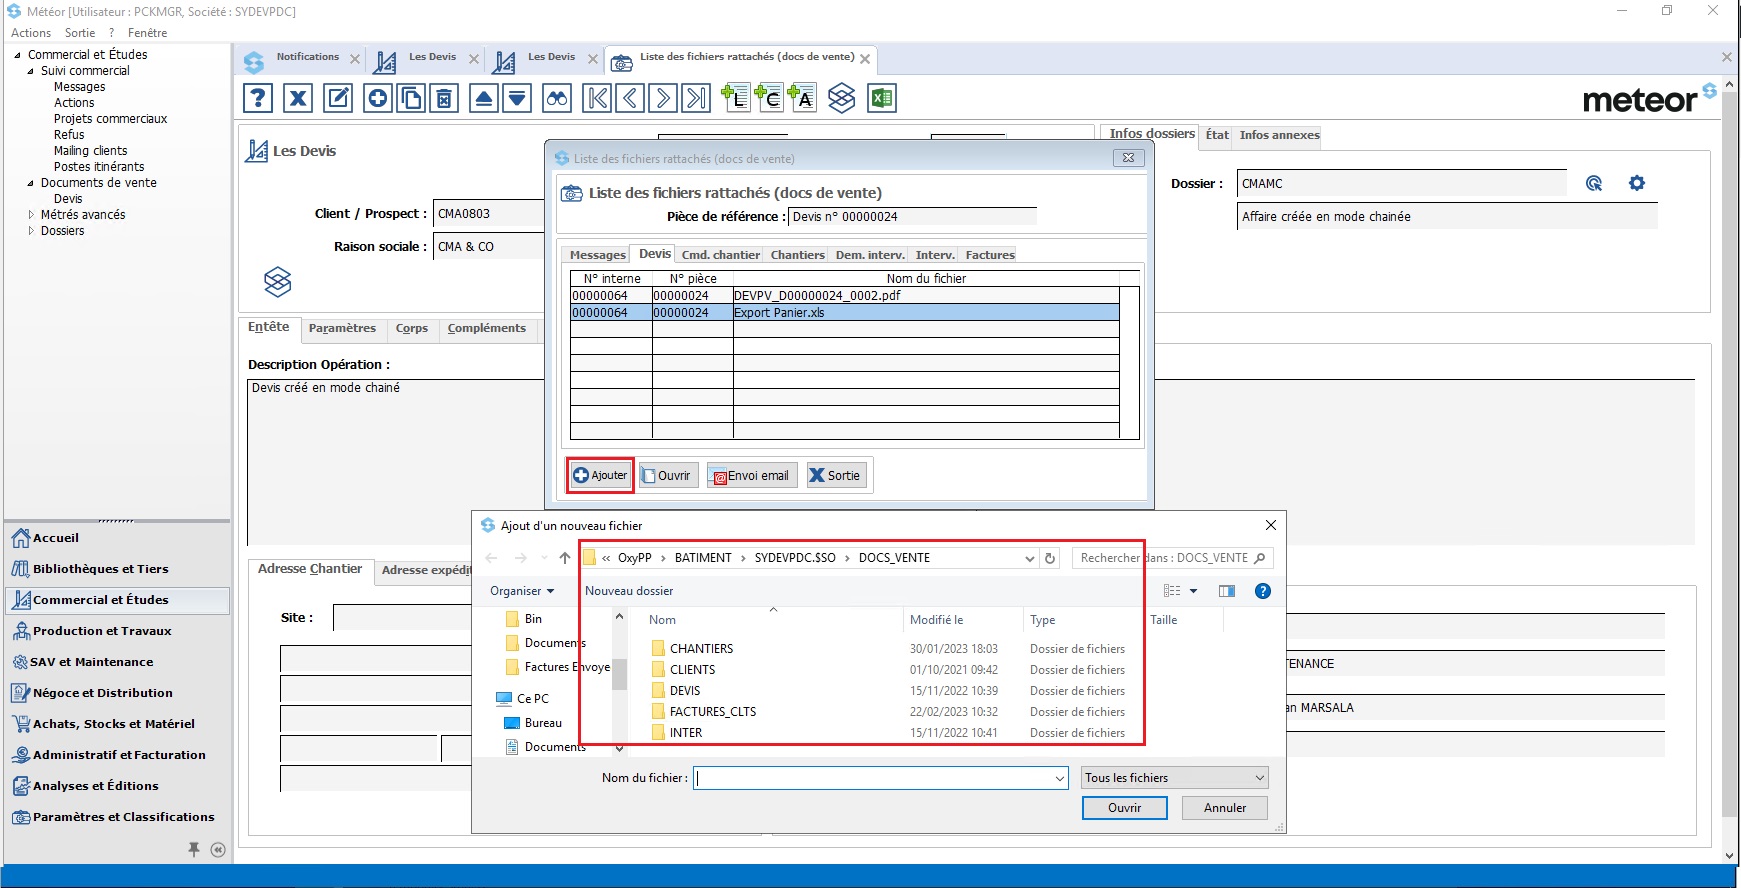Image resolution: width=1741 pixels, height=888 pixels.
Task: Open the address bar path history dropdown
Action: tap(1030, 559)
